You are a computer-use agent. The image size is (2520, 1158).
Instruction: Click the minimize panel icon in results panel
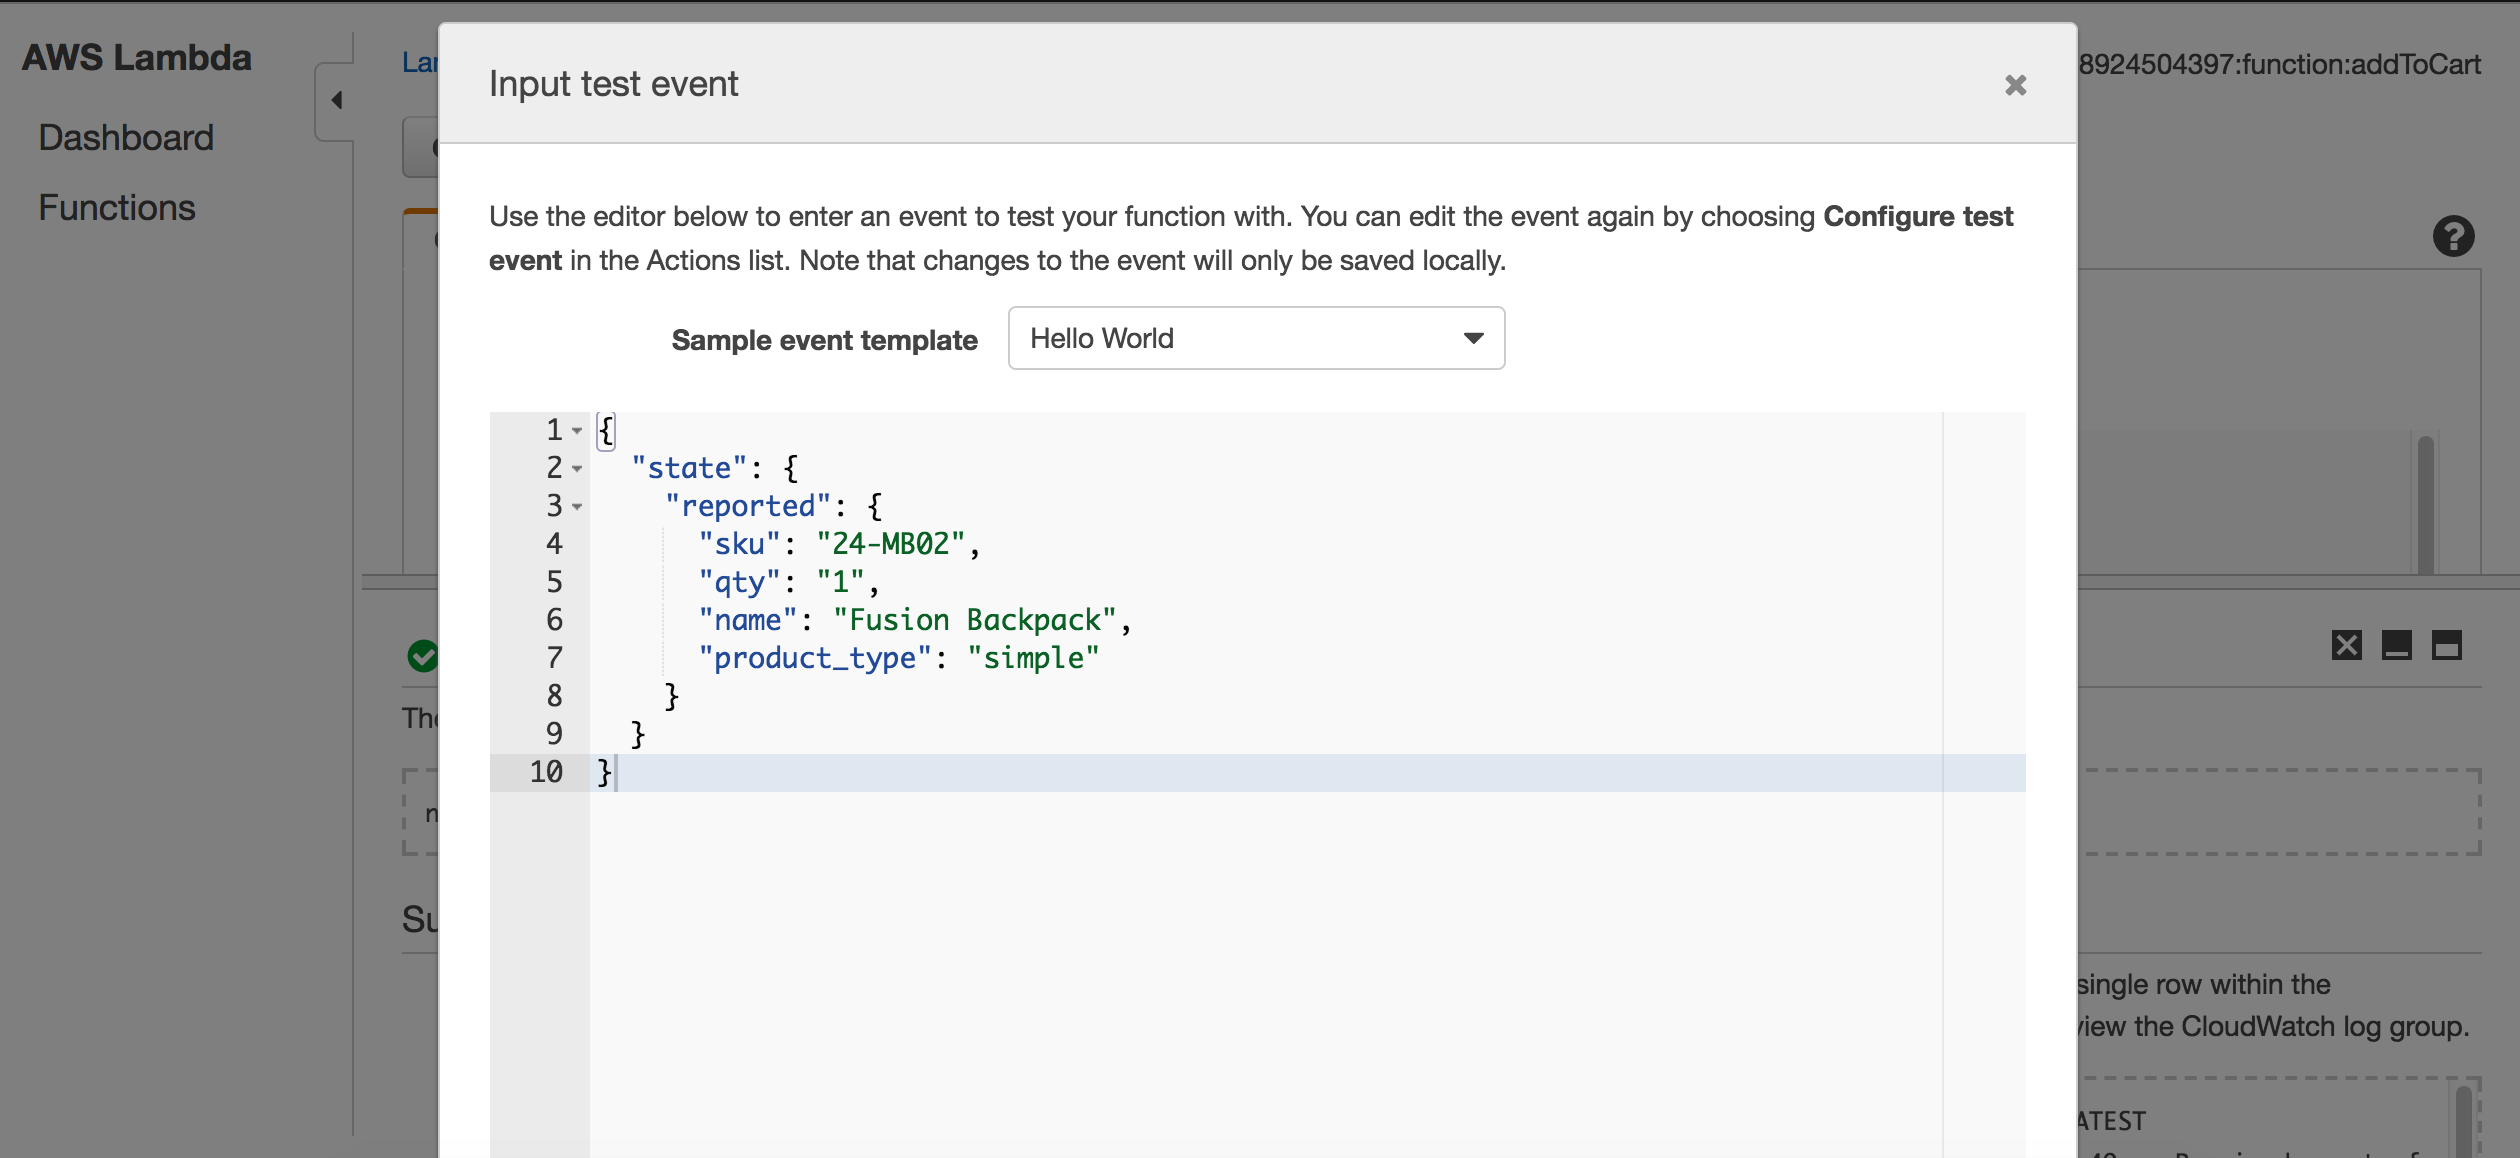[x=2397, y=645]
